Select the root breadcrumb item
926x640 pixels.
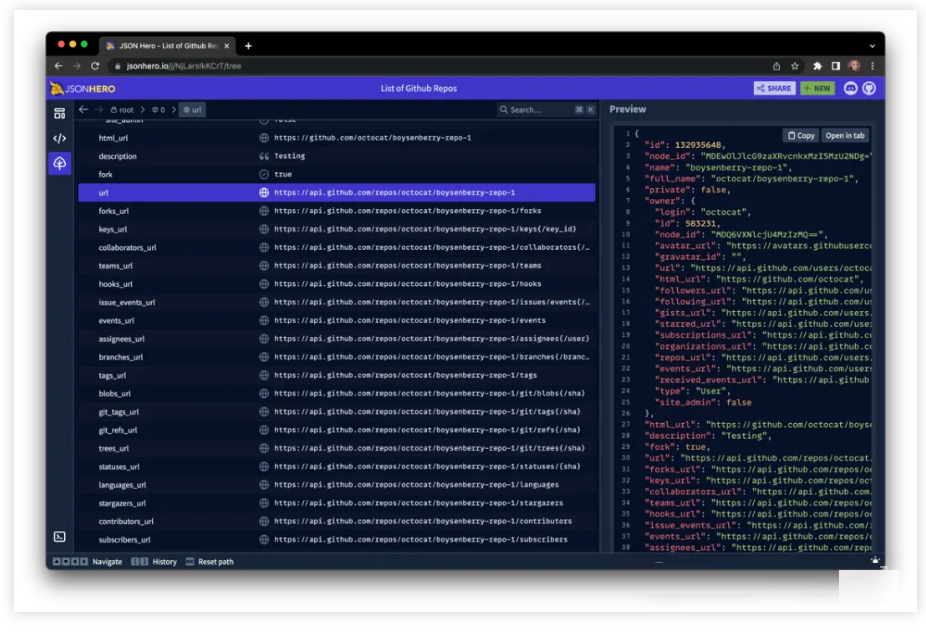coord(122,110)
